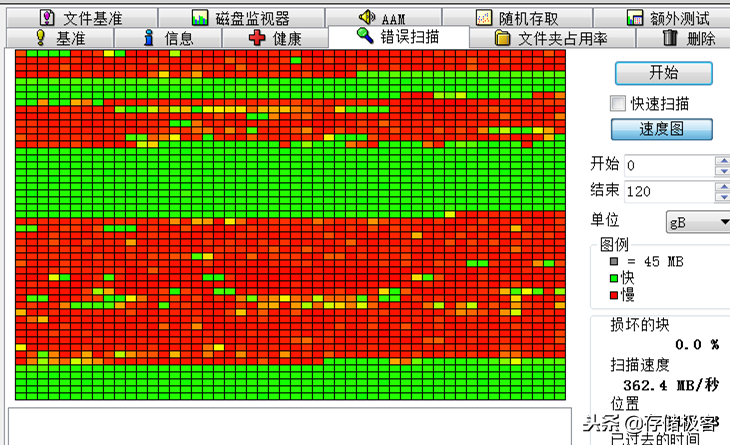Click the 健康 red cross icon

click(x=257, y=38)
